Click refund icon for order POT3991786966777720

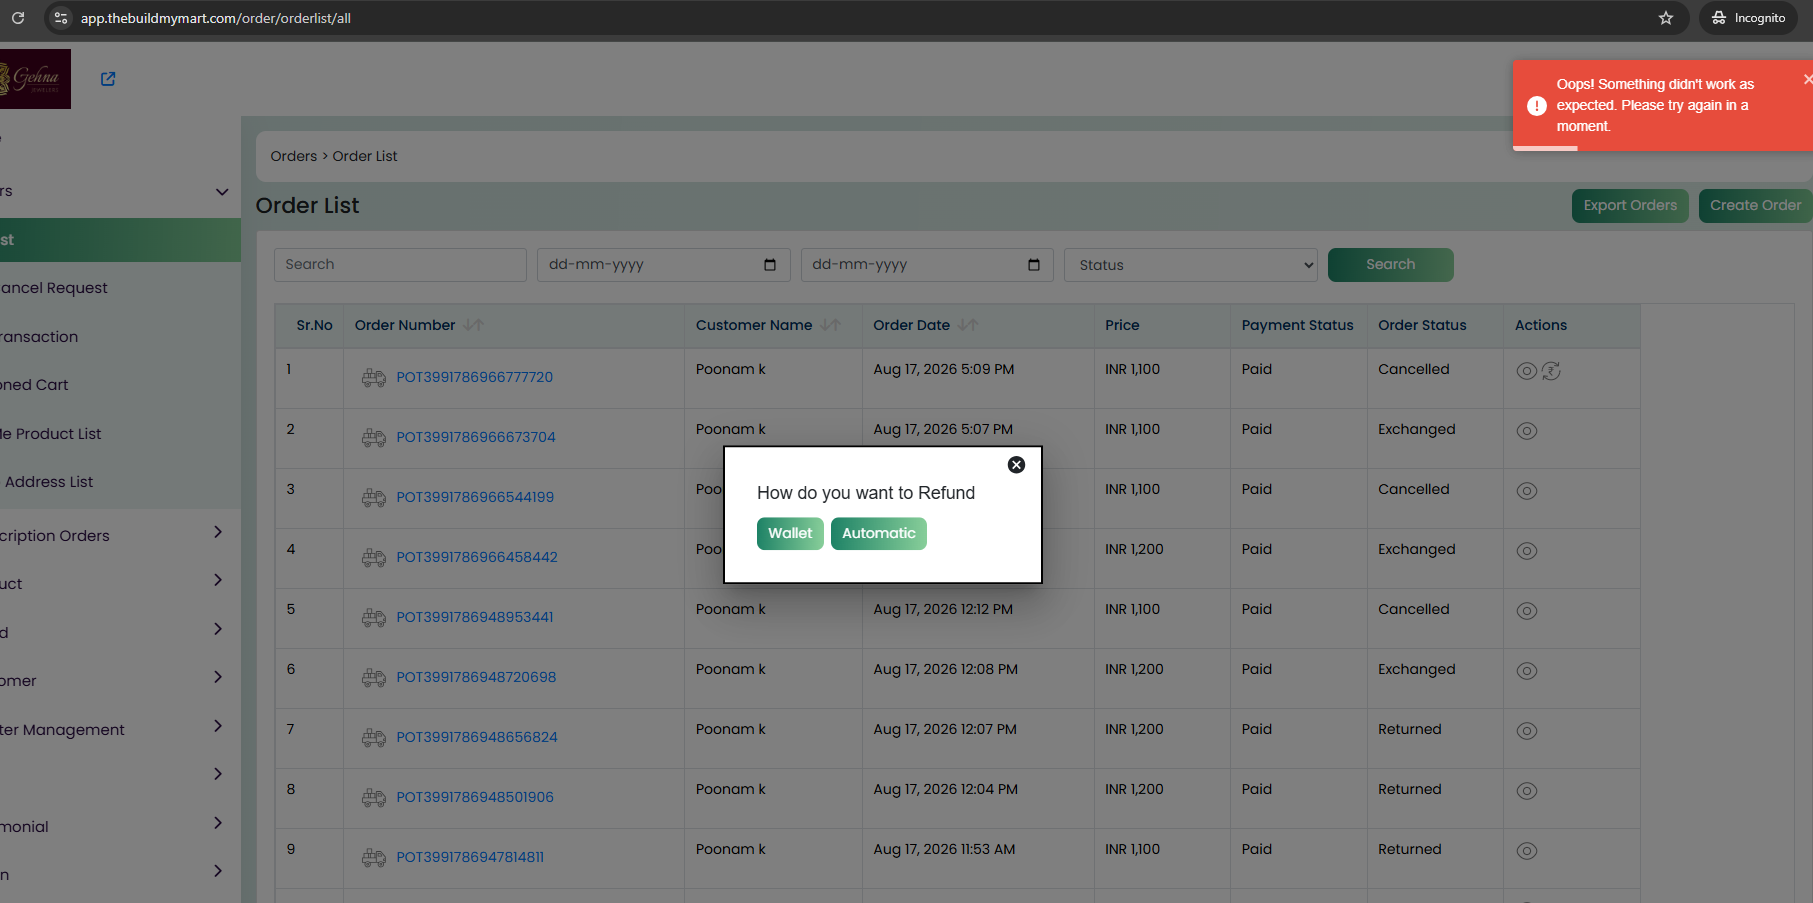(x=1551, y=371)
